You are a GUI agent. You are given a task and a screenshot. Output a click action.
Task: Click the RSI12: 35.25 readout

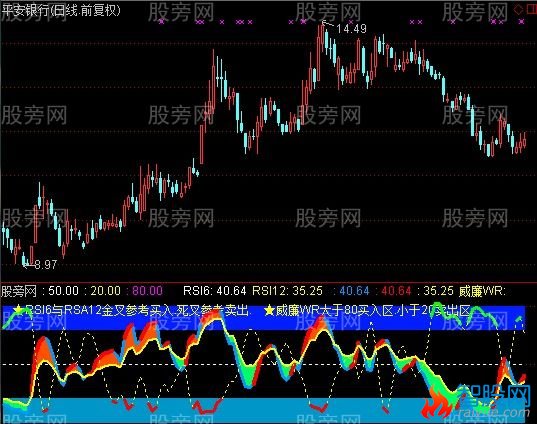(x=287, y=291)
